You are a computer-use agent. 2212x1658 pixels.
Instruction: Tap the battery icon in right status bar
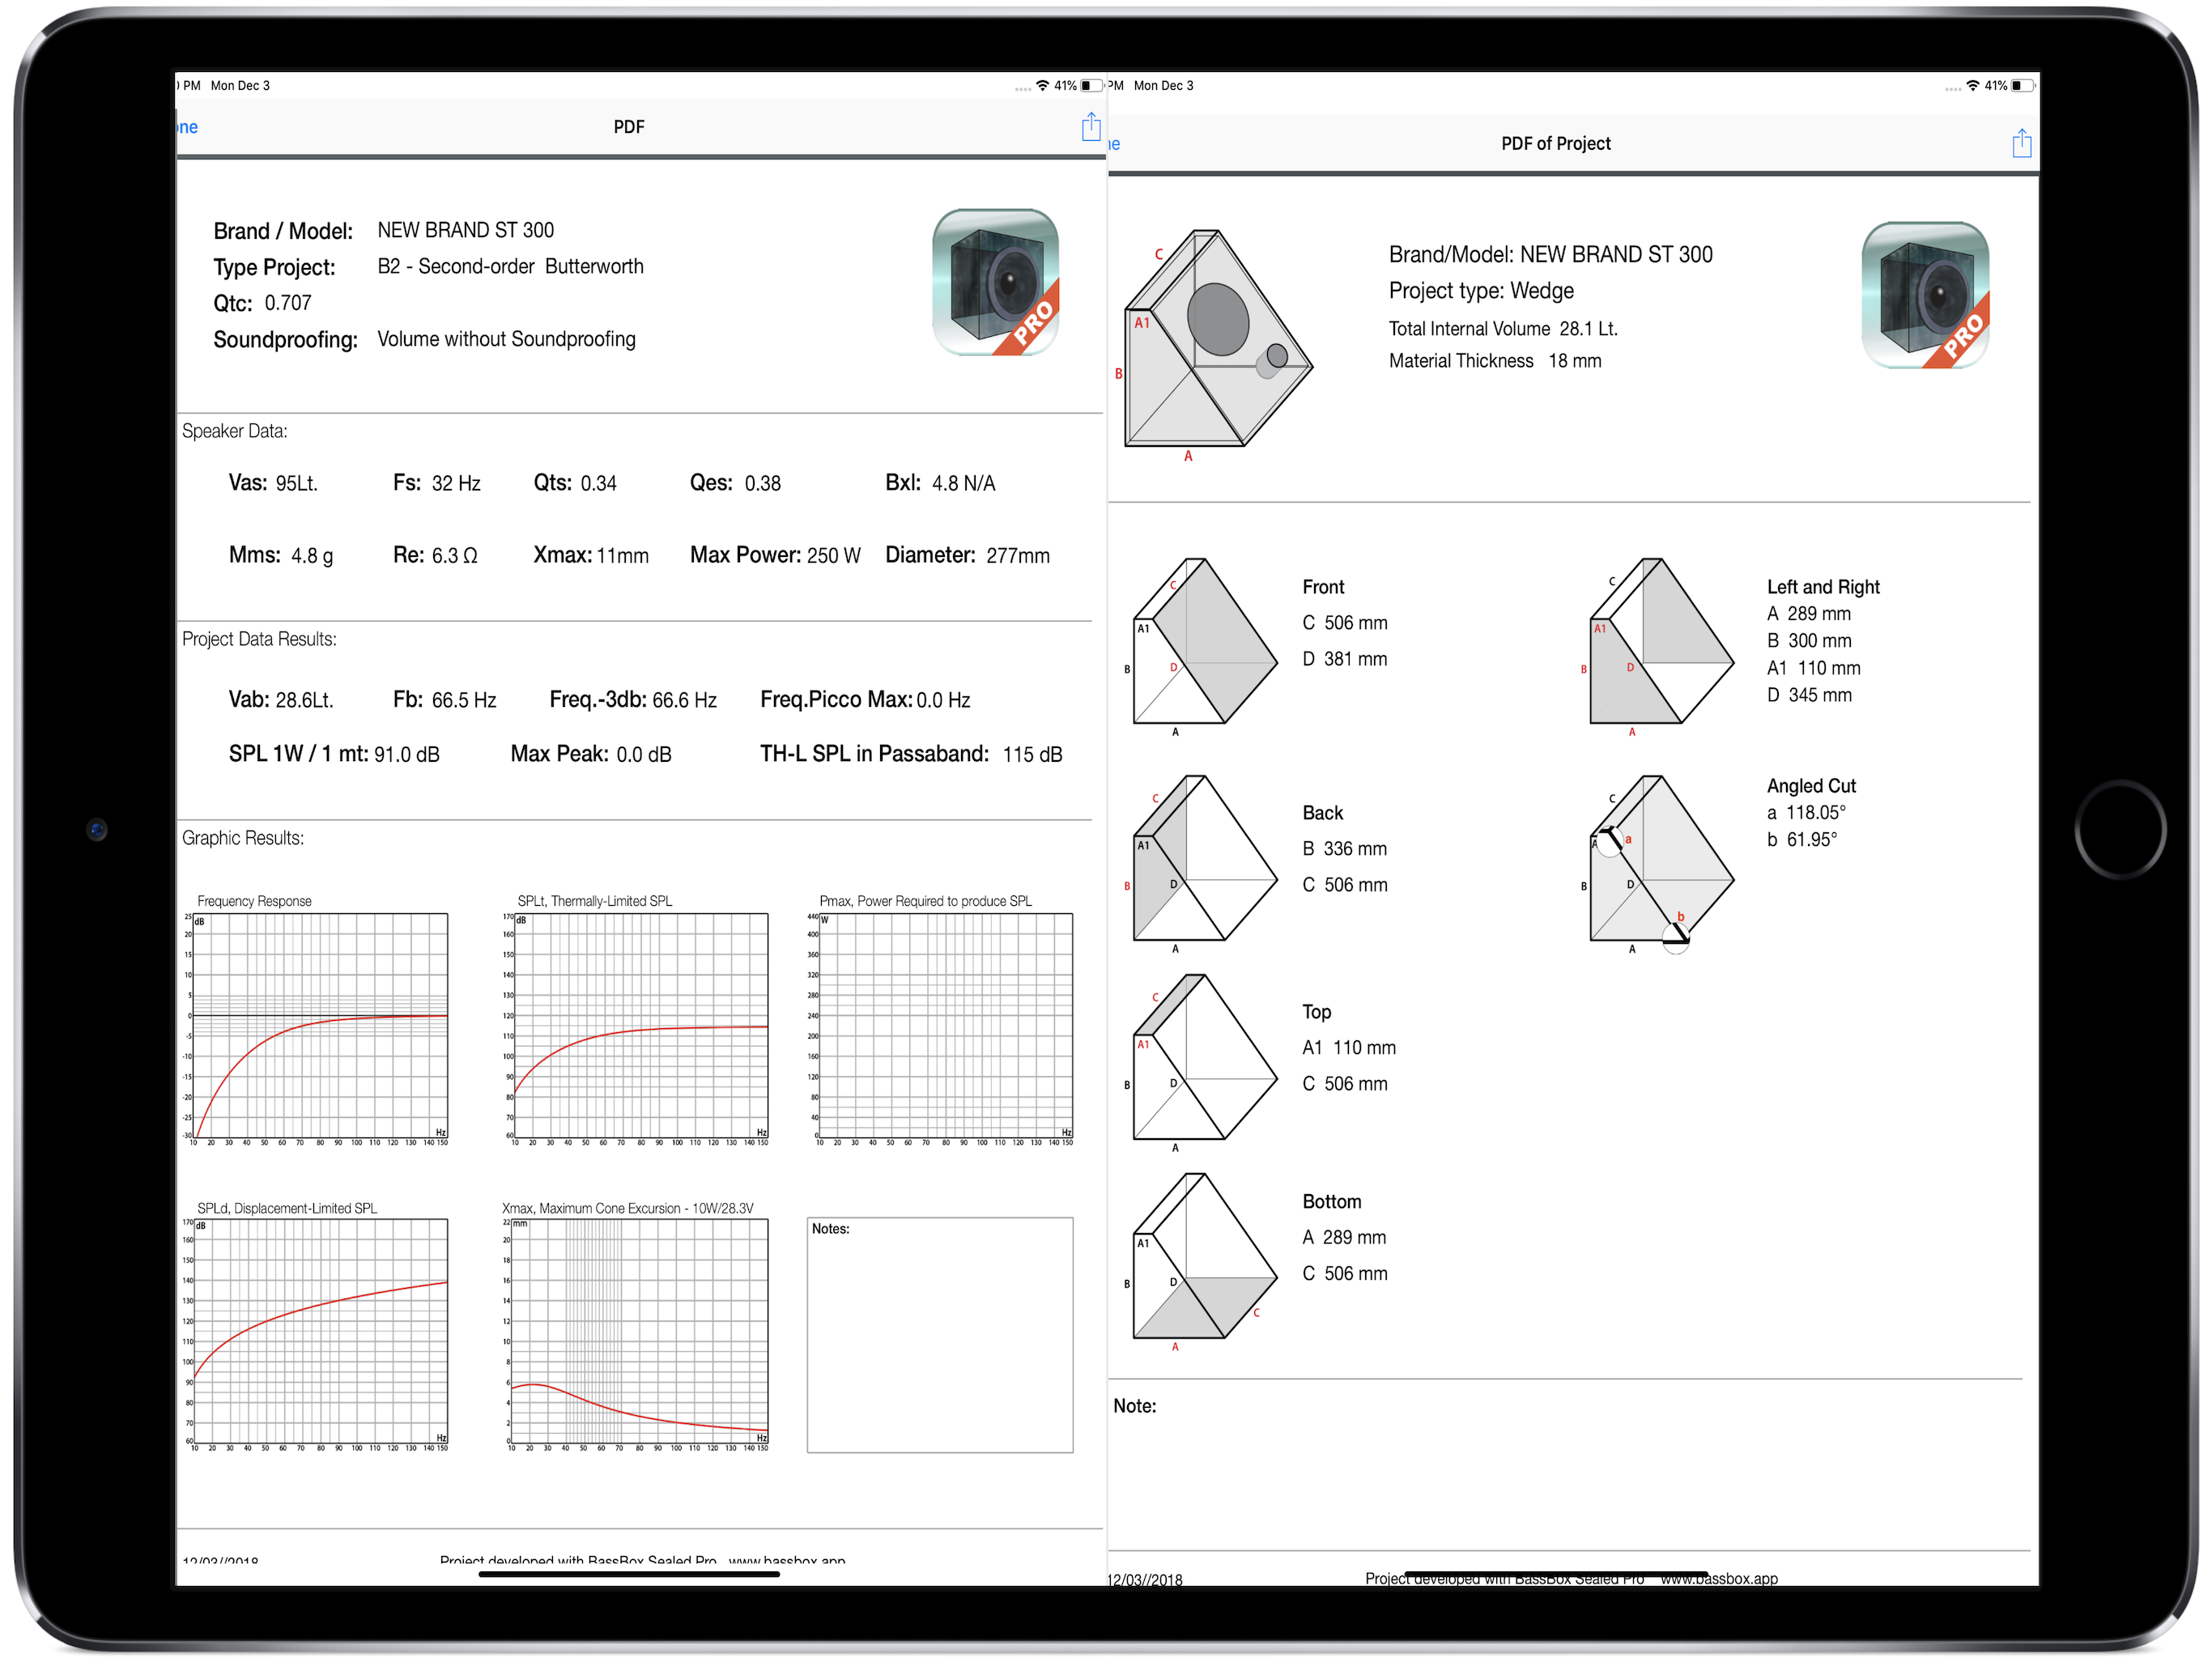tap(2022, 86)
